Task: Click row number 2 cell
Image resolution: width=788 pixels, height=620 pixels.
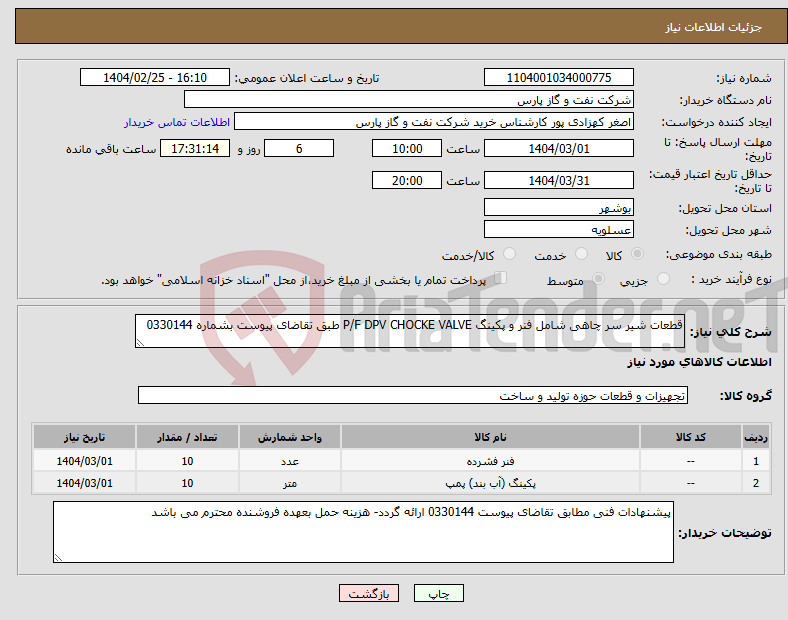Action: pos(756,483)
